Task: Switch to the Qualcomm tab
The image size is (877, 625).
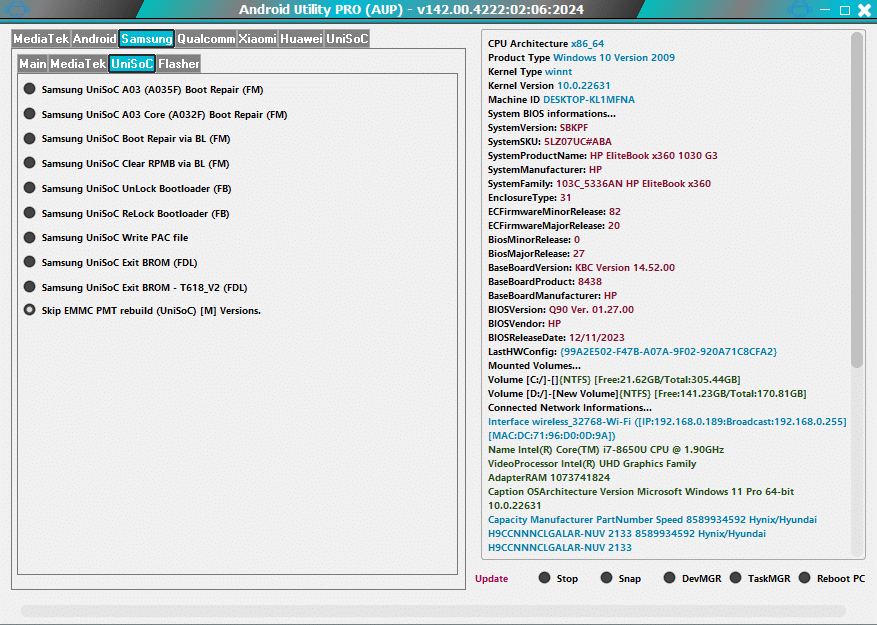Action: click(206, 38)
